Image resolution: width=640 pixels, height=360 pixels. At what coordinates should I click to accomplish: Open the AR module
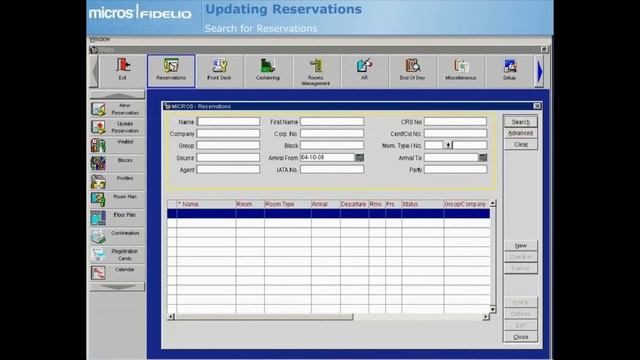[x=364, y=71]
